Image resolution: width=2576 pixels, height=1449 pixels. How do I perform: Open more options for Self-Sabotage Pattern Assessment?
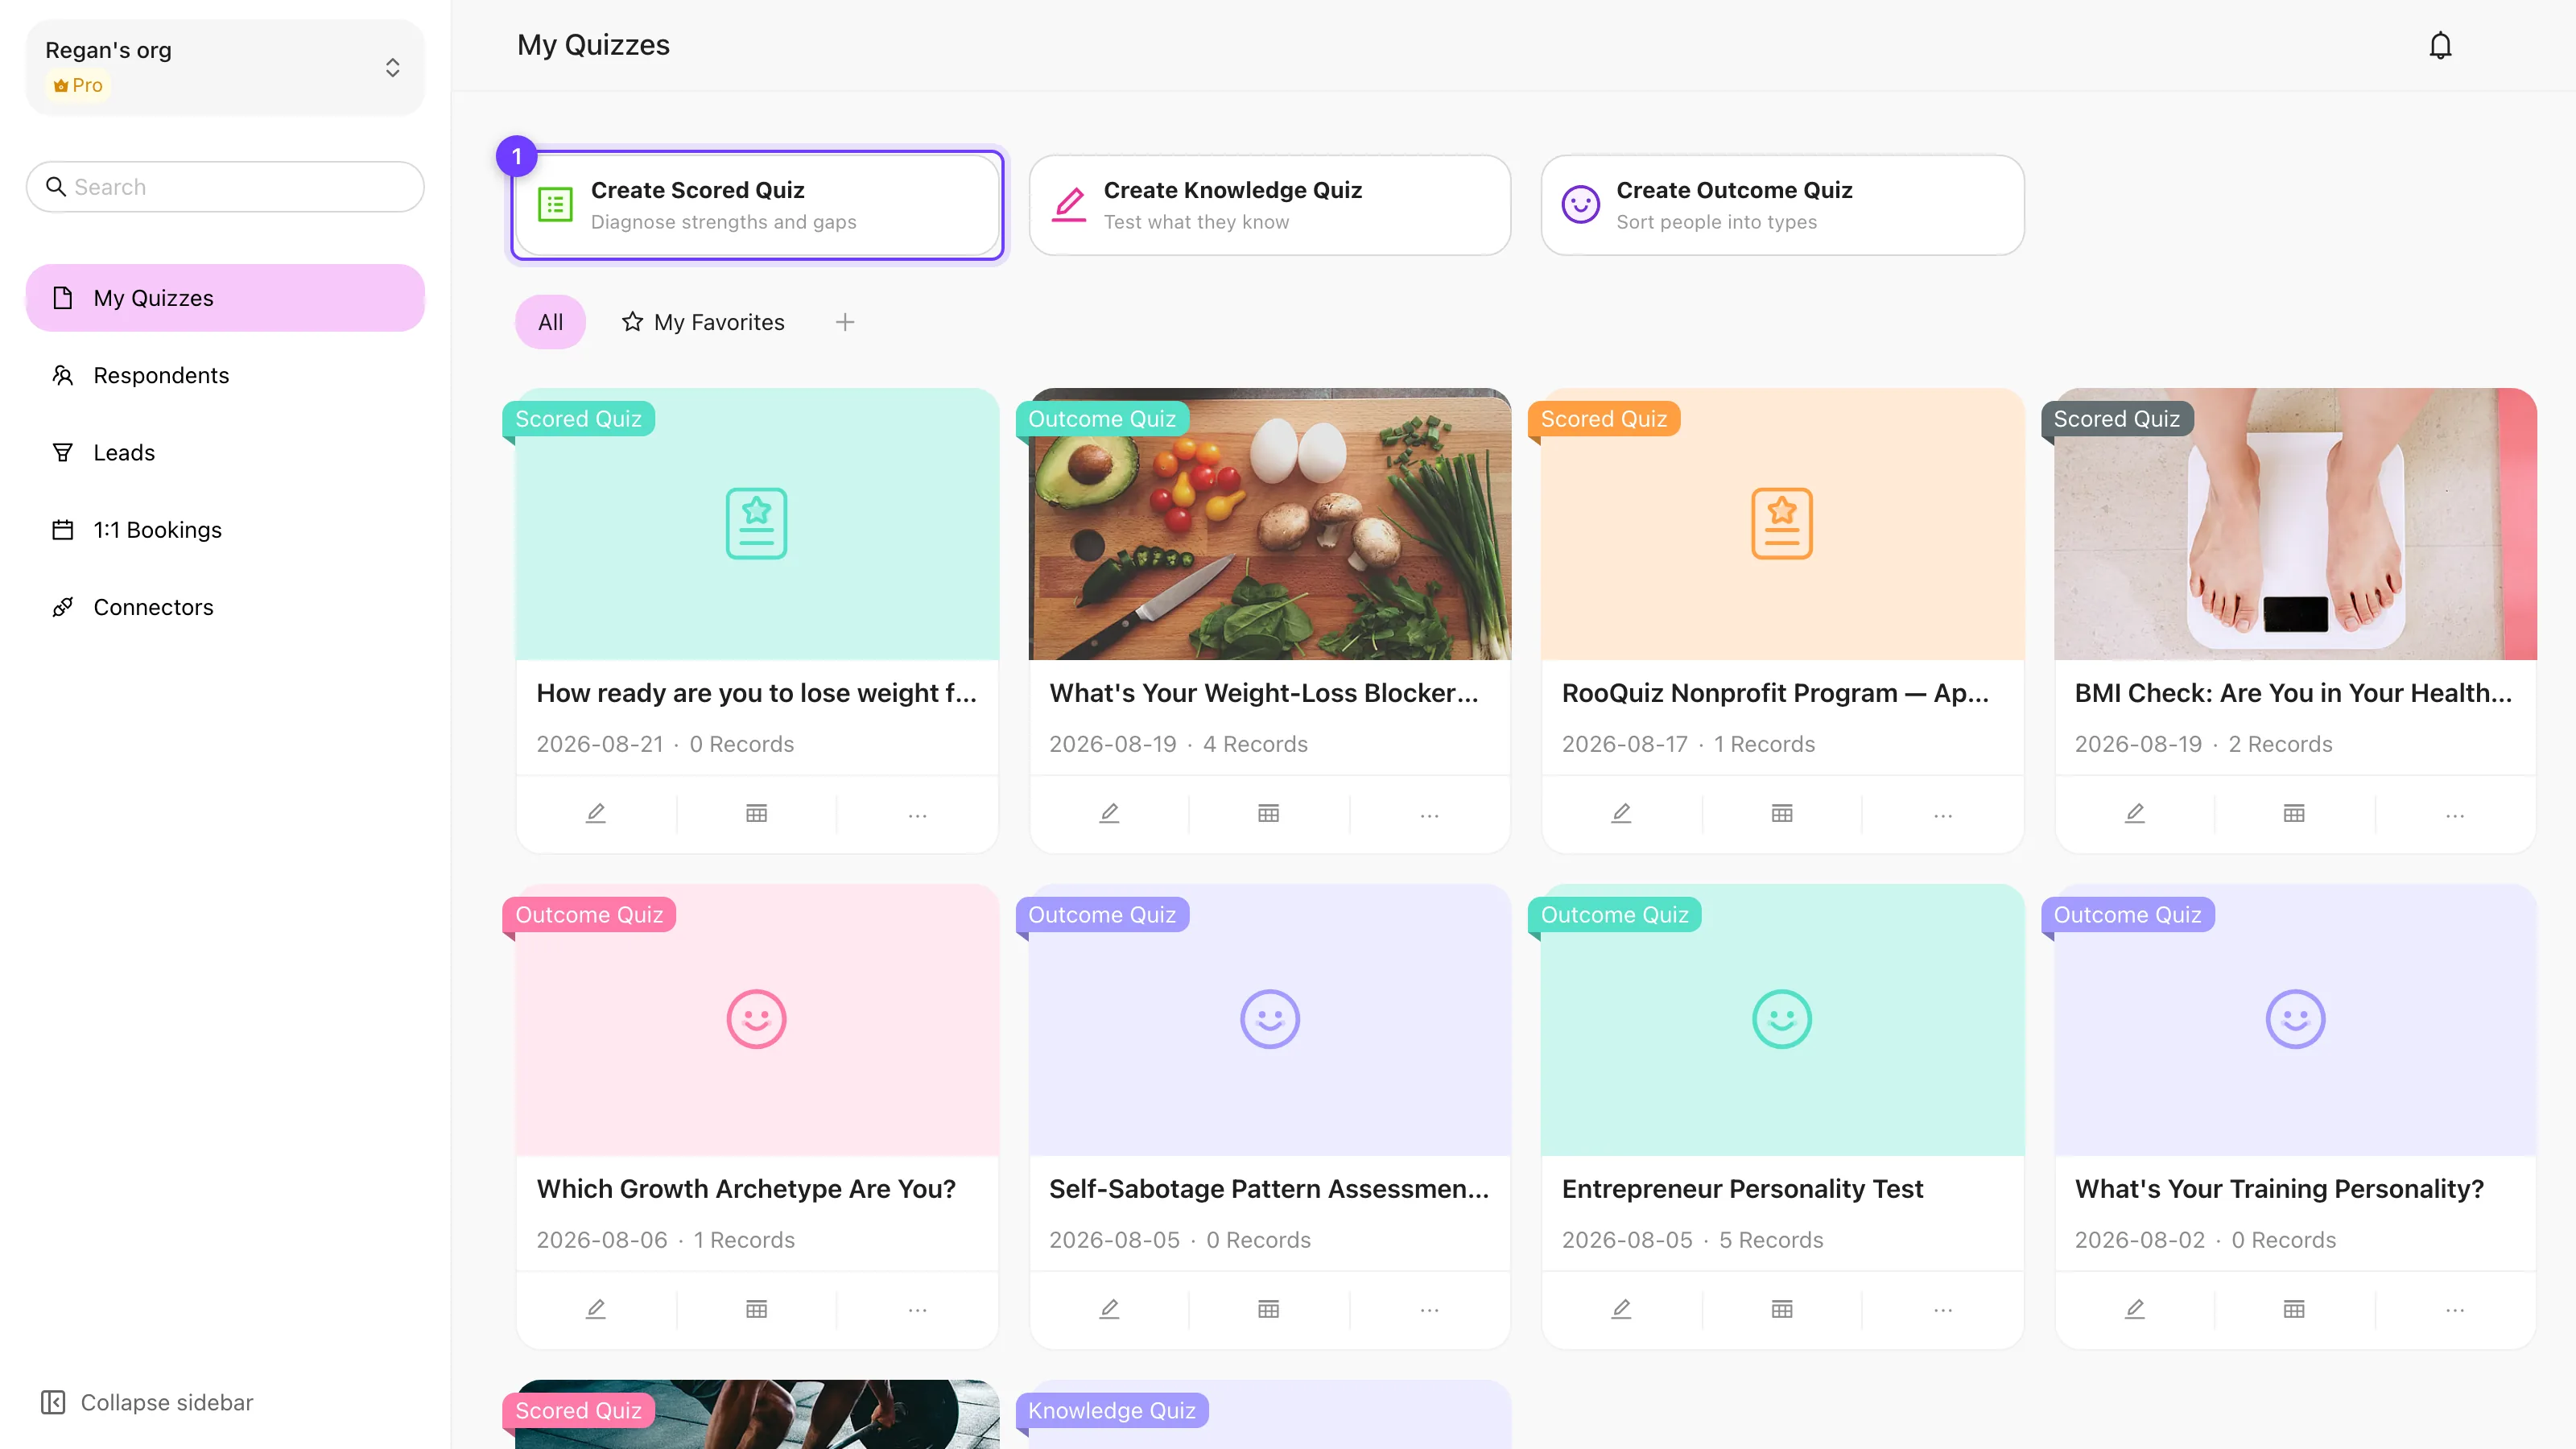(1430, 1309)
